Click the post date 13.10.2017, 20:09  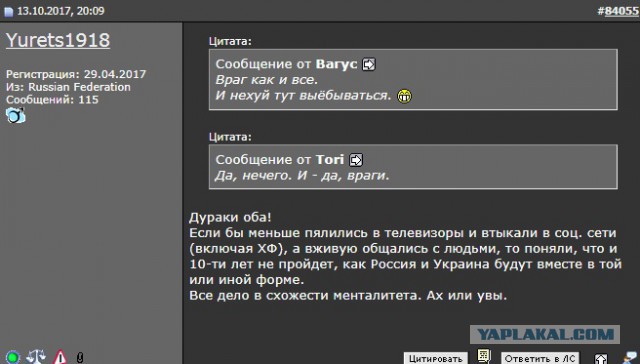(x=61, y=11)
